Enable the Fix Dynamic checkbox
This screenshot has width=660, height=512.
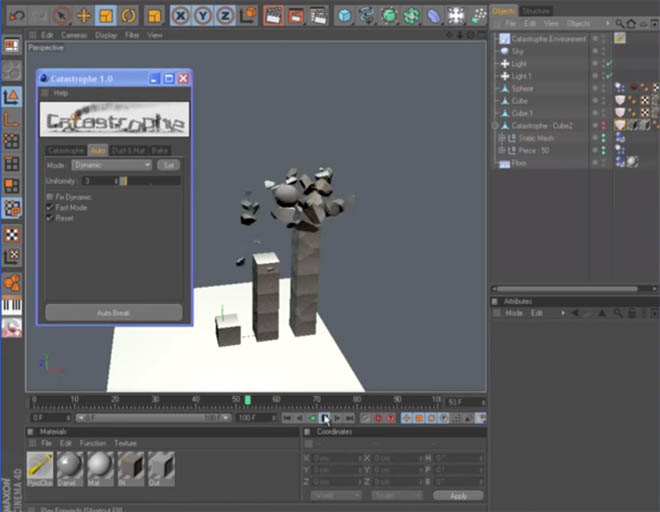point(50,197)
